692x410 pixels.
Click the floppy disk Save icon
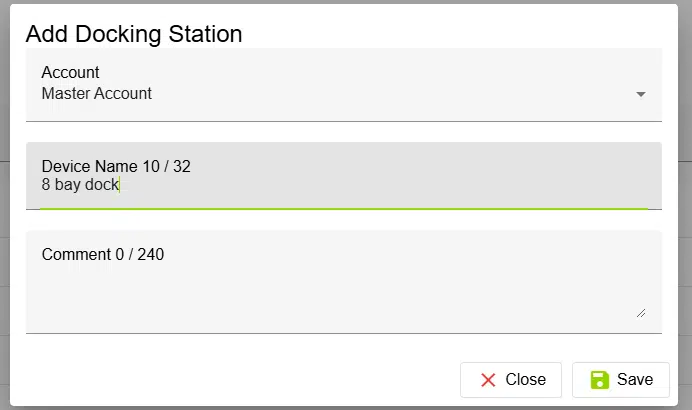tap(600, 379)
